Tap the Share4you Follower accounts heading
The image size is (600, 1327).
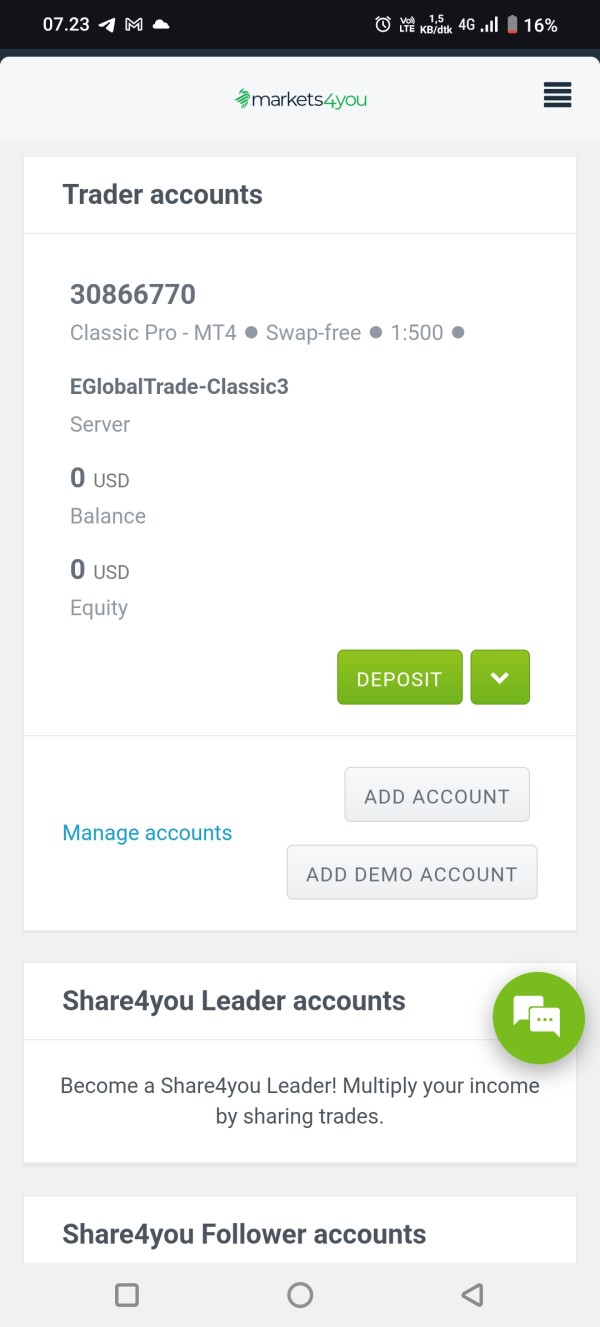point(244,1234)
